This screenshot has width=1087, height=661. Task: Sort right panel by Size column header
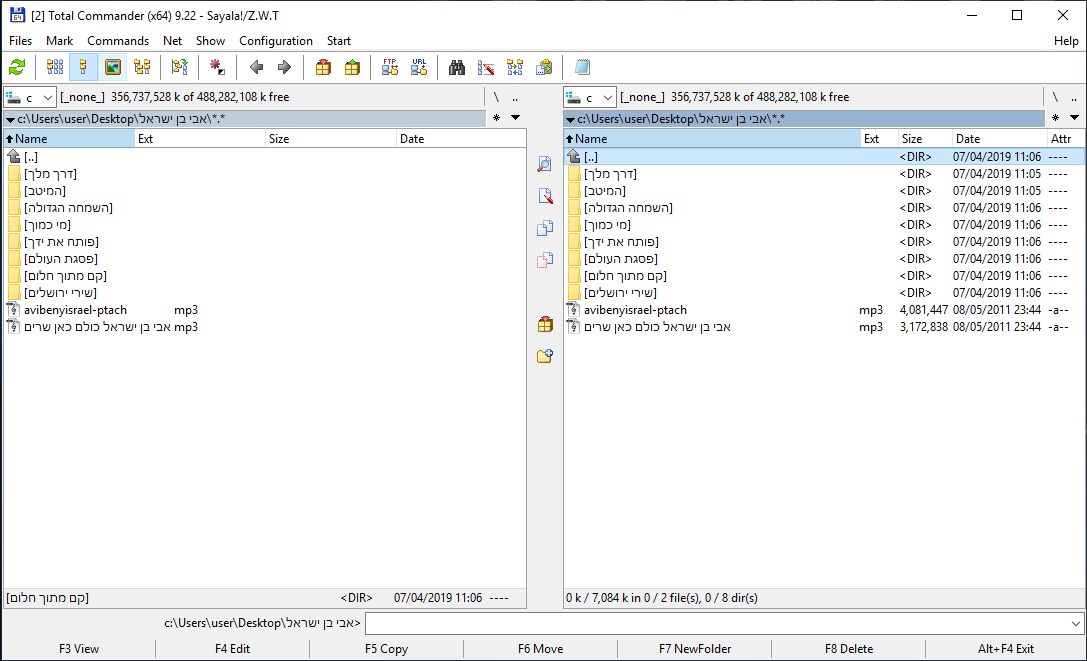(924, 139)
